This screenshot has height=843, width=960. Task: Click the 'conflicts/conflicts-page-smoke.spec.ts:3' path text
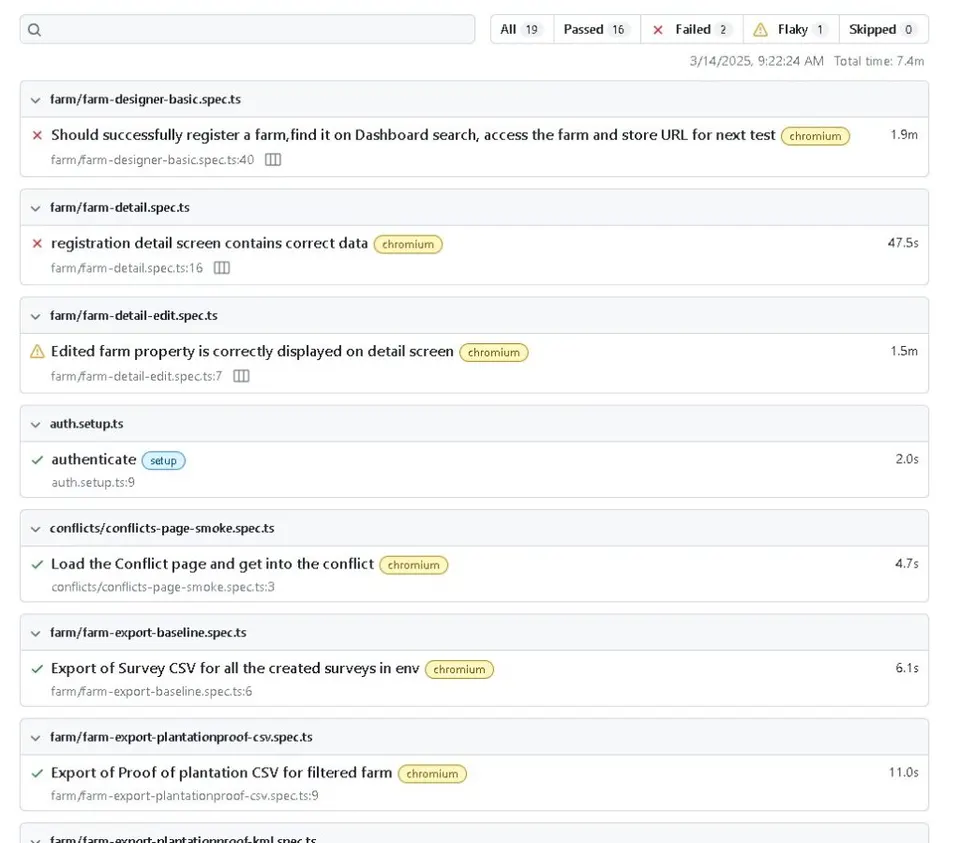pos(163,587)
